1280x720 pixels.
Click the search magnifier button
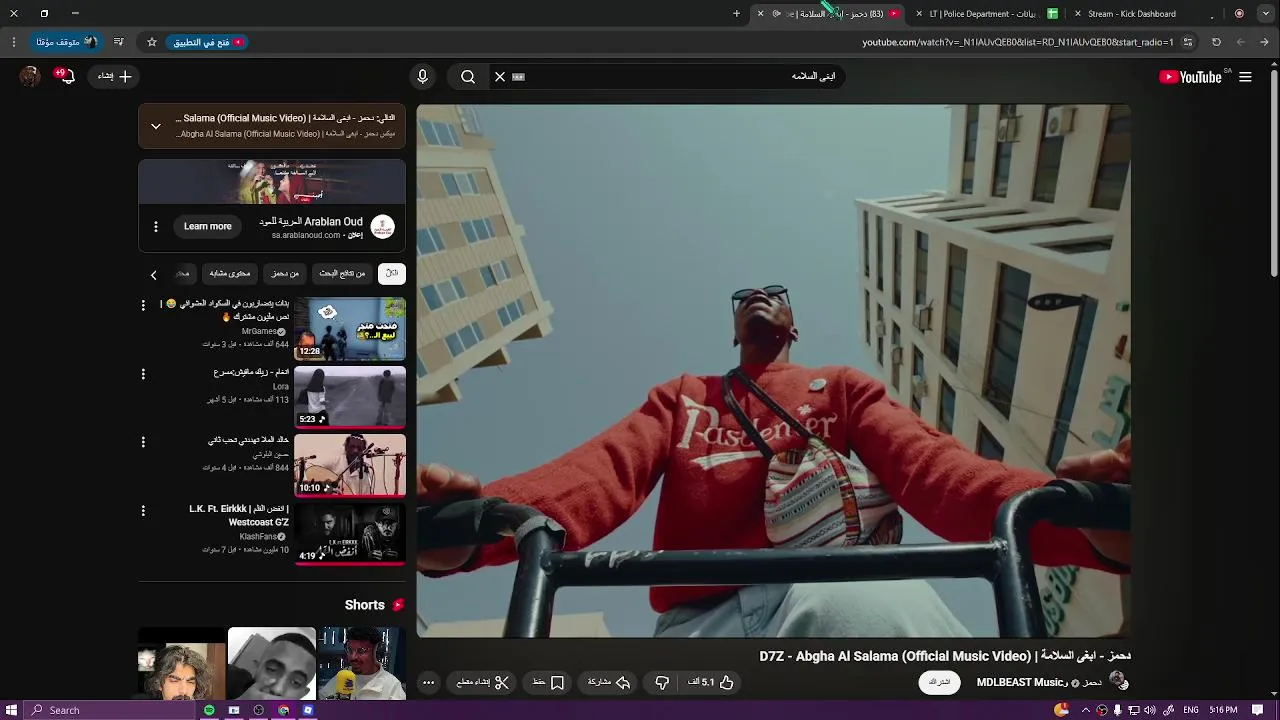[468, 77]
